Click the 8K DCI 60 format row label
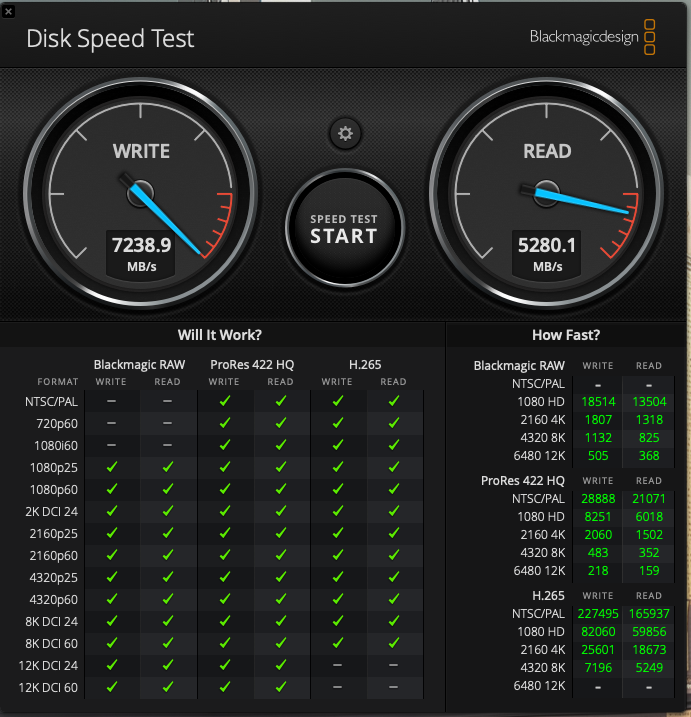Viewport: 691px width, 717px height. [51, 643]
